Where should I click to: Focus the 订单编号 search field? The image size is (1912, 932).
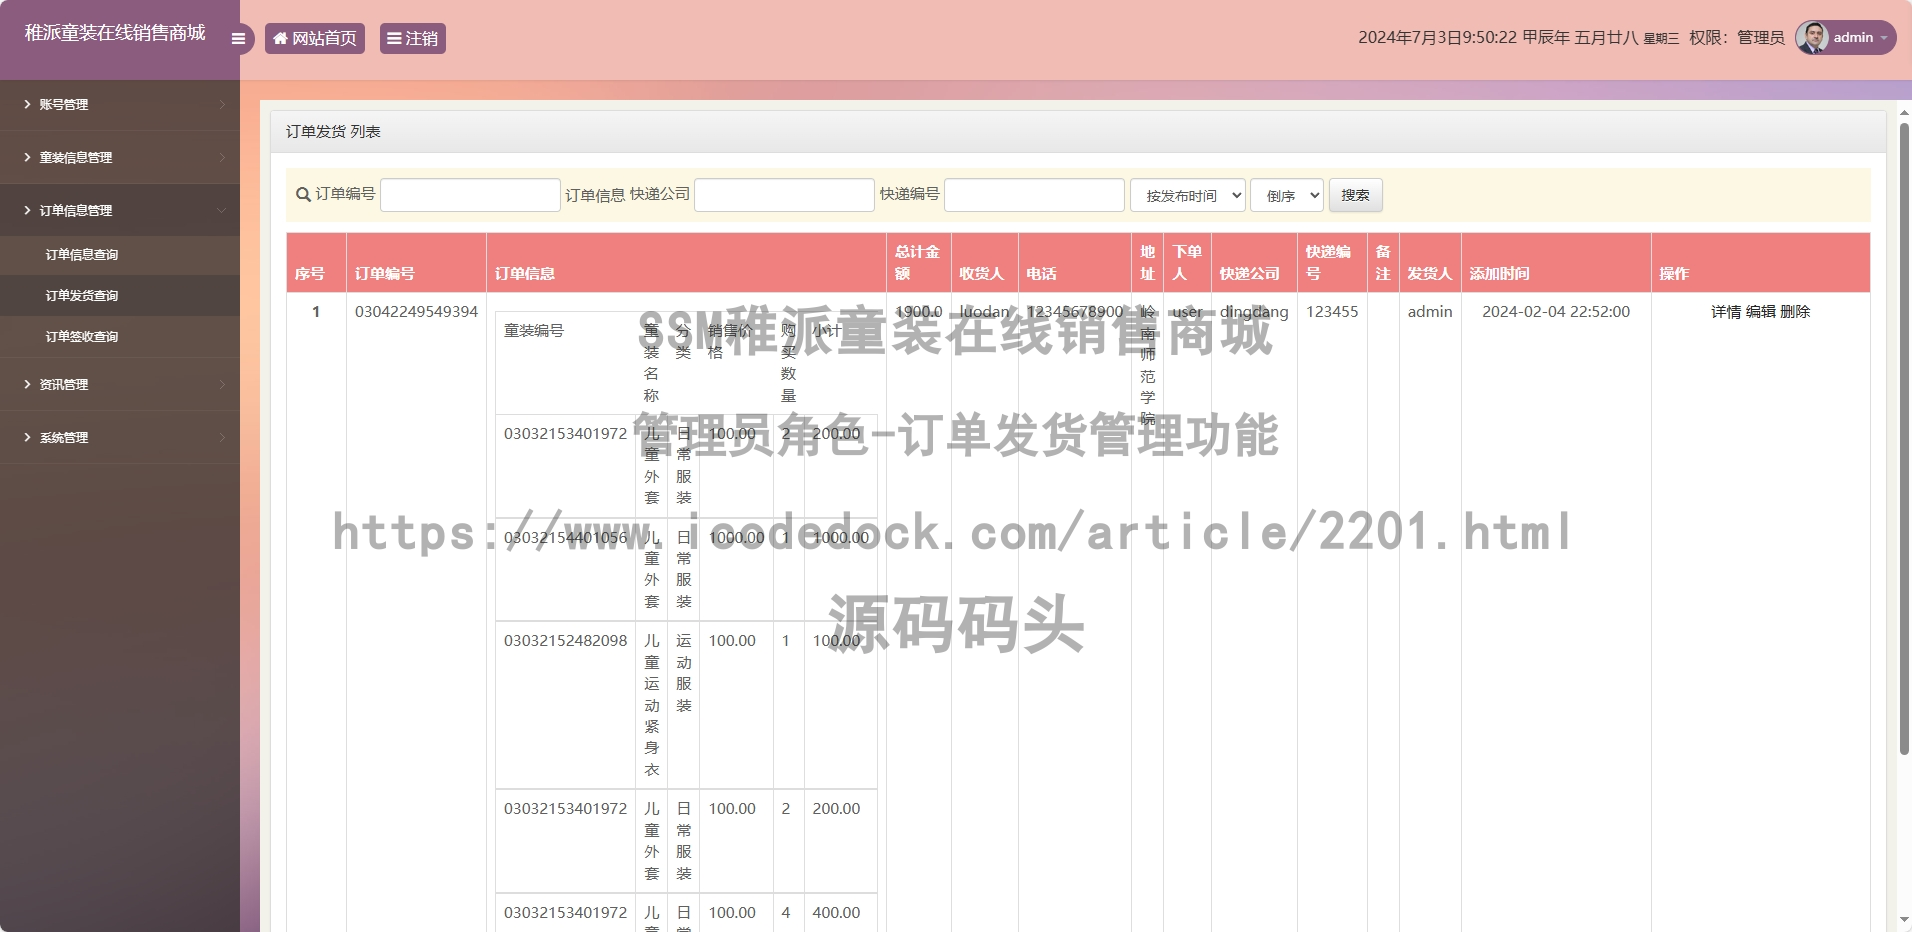(x=470, y=195)
